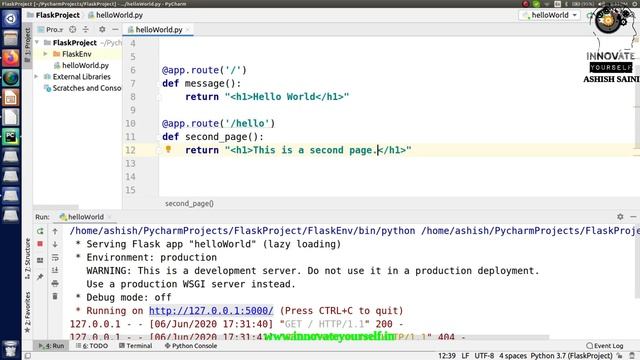The image size is (640, 360).
Task: Hide the Project panel
Action: (x=115, y=29)
